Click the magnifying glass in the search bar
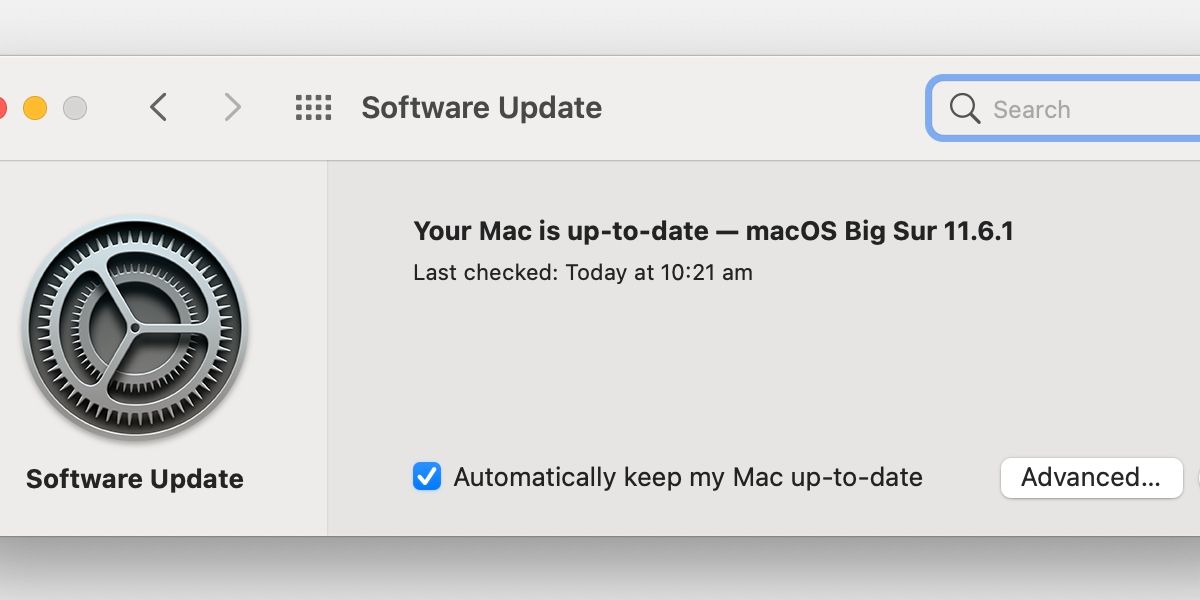Viewport: 1200px width, 600px height. point(963,108)
